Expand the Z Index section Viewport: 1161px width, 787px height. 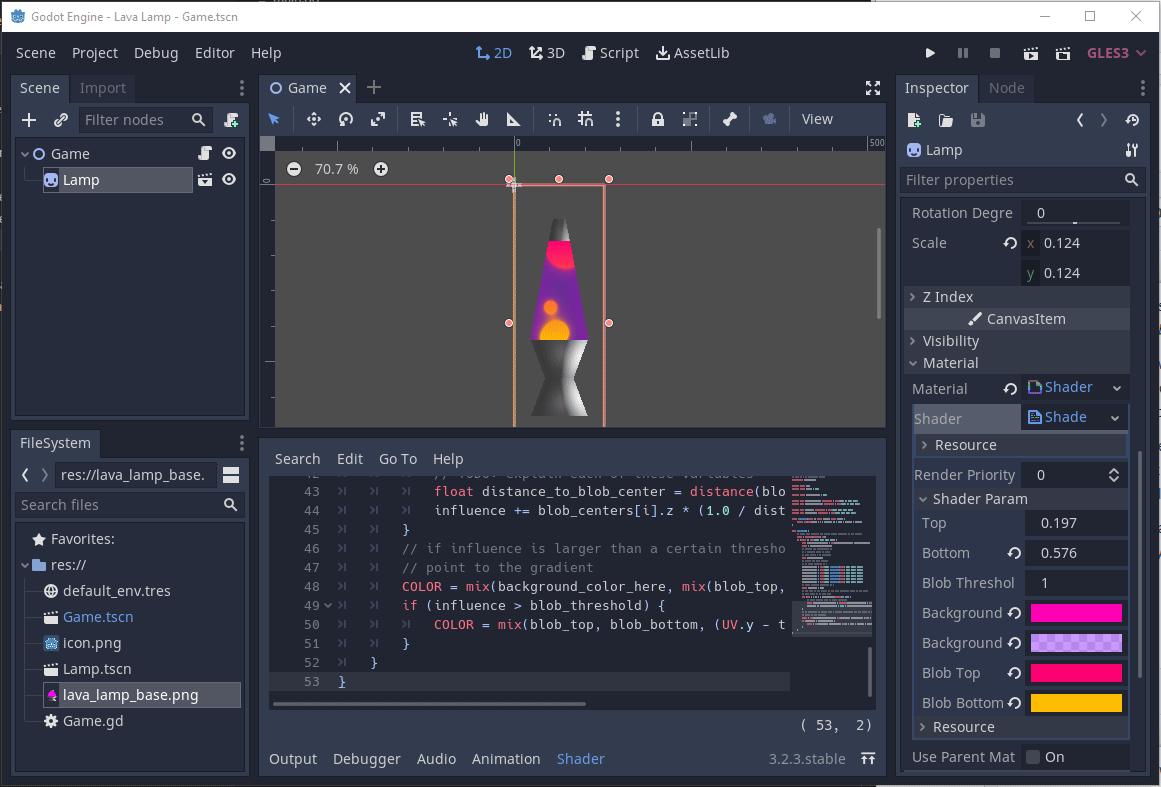coord(947,297)
